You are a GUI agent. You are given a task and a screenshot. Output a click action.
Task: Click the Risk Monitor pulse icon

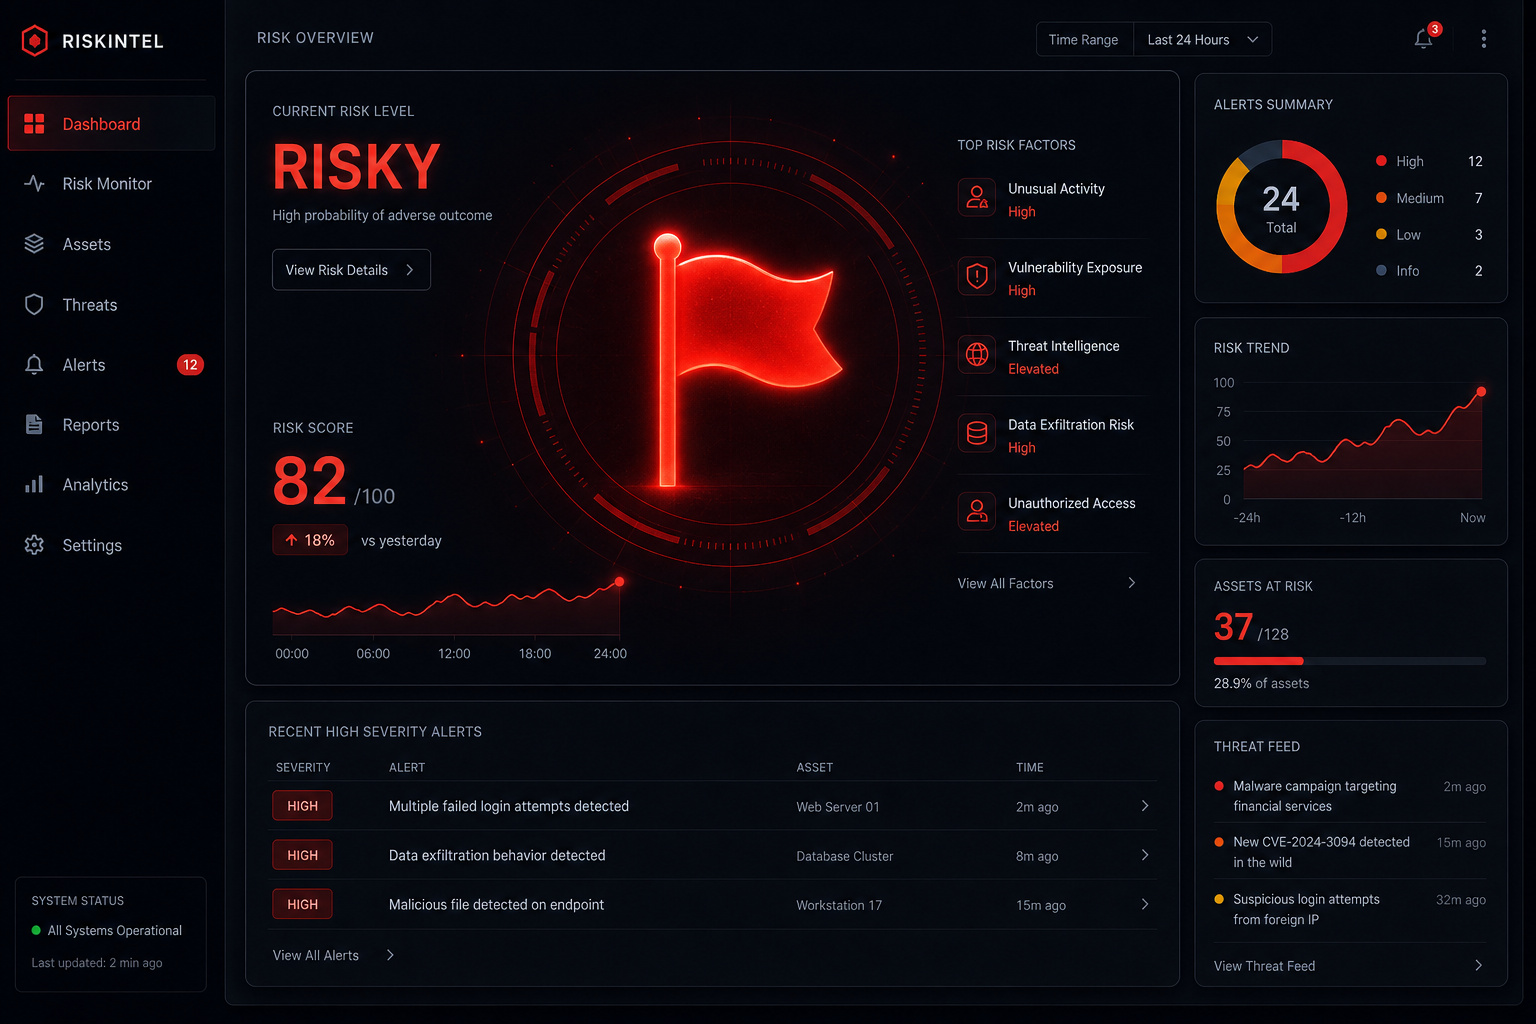pyautogui.click(x=34, y=184)
